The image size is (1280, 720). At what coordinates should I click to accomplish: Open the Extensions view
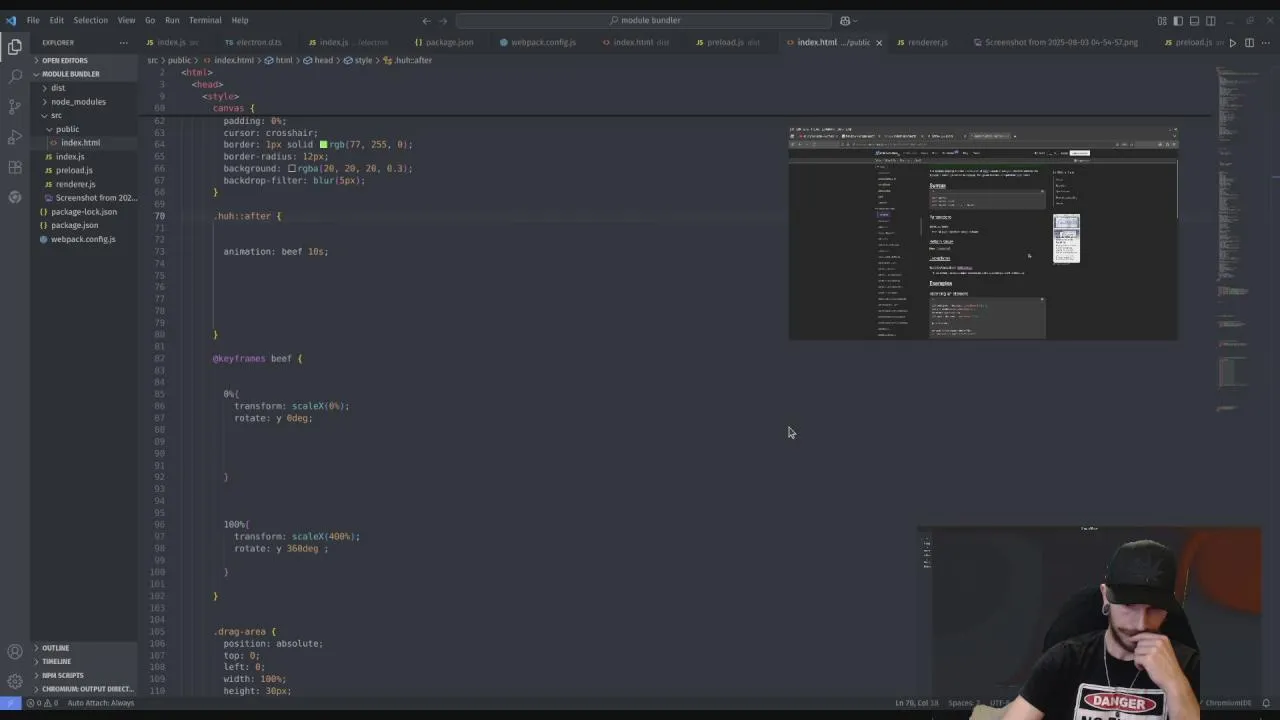pos(15,167)
